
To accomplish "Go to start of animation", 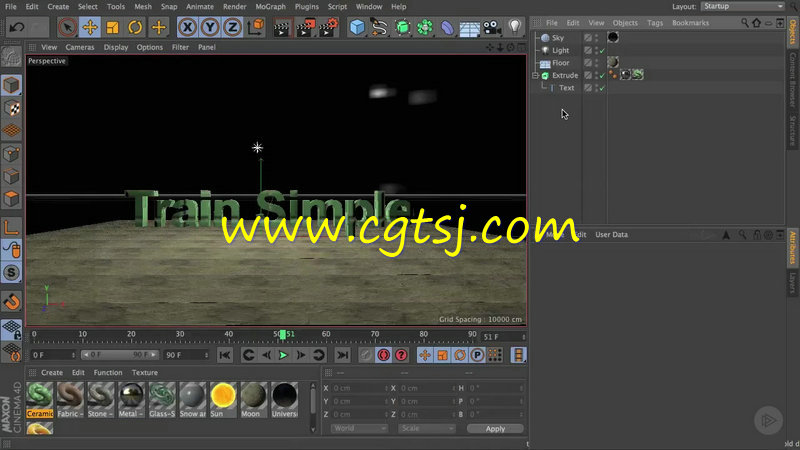I will [x=224, y=355].
